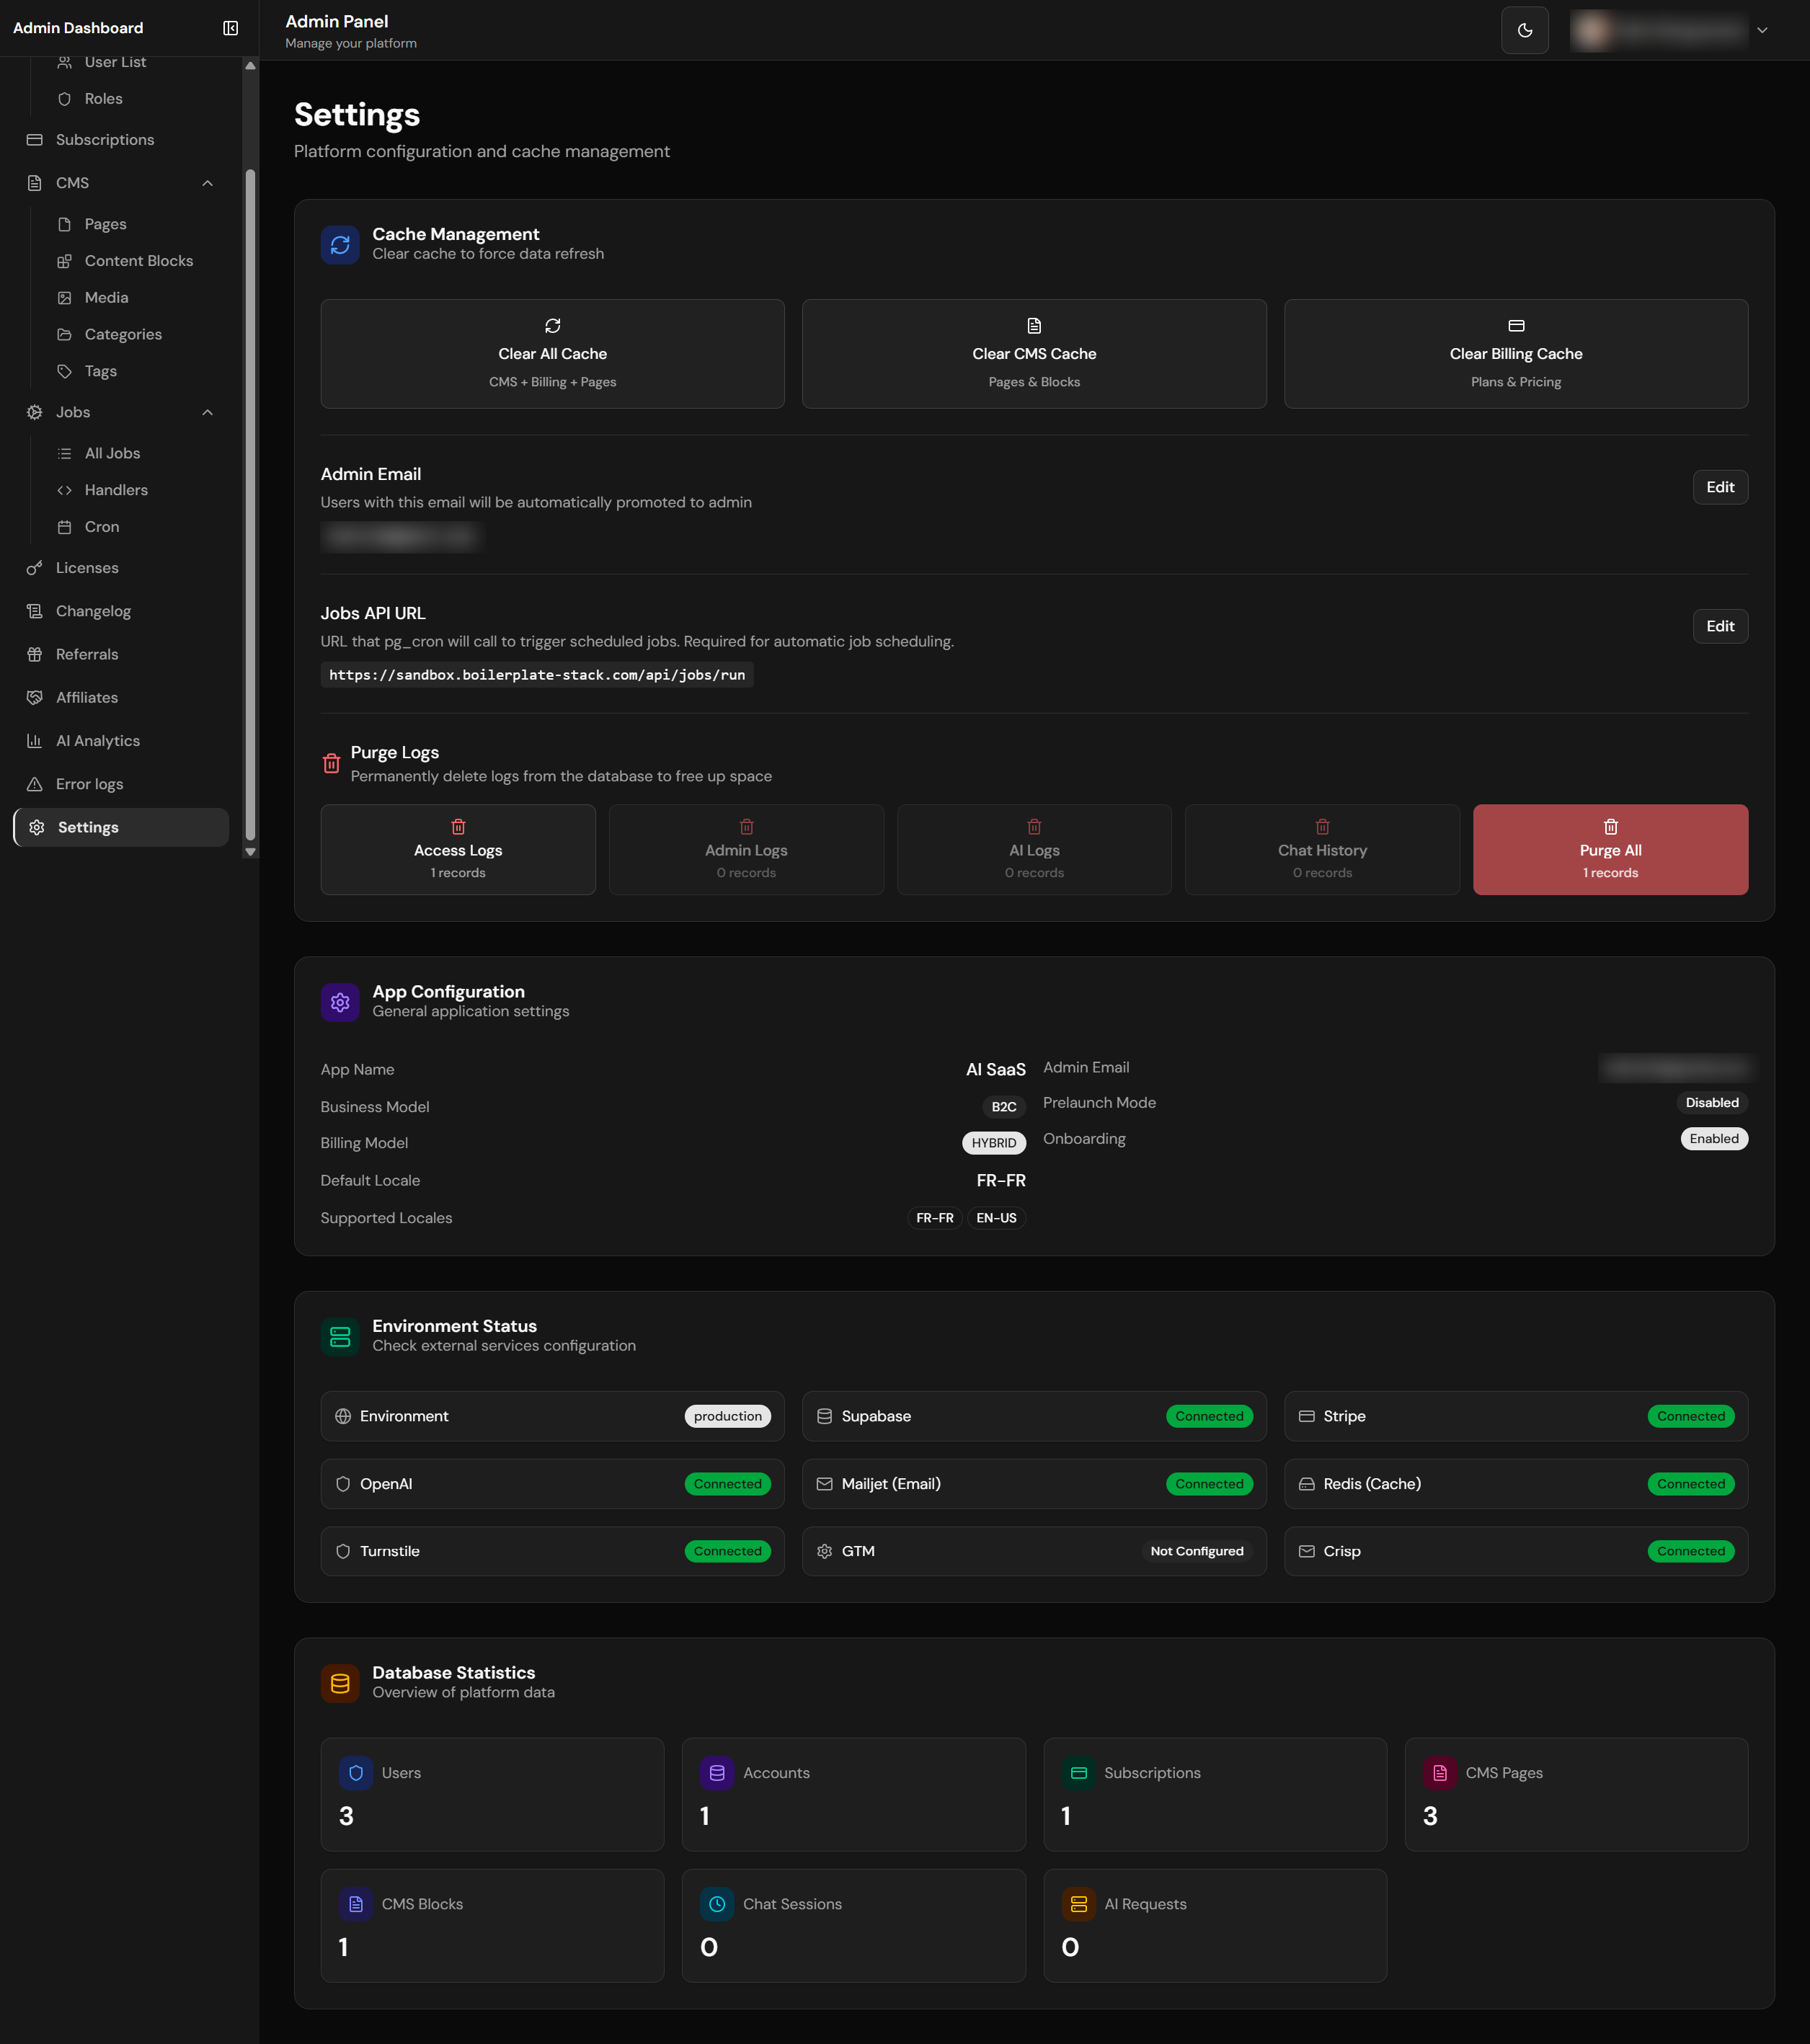Viewport: 1810px width, 2044px height.
Task: Click the Jobs gear icon in sidebar
Action: (34, 412)
